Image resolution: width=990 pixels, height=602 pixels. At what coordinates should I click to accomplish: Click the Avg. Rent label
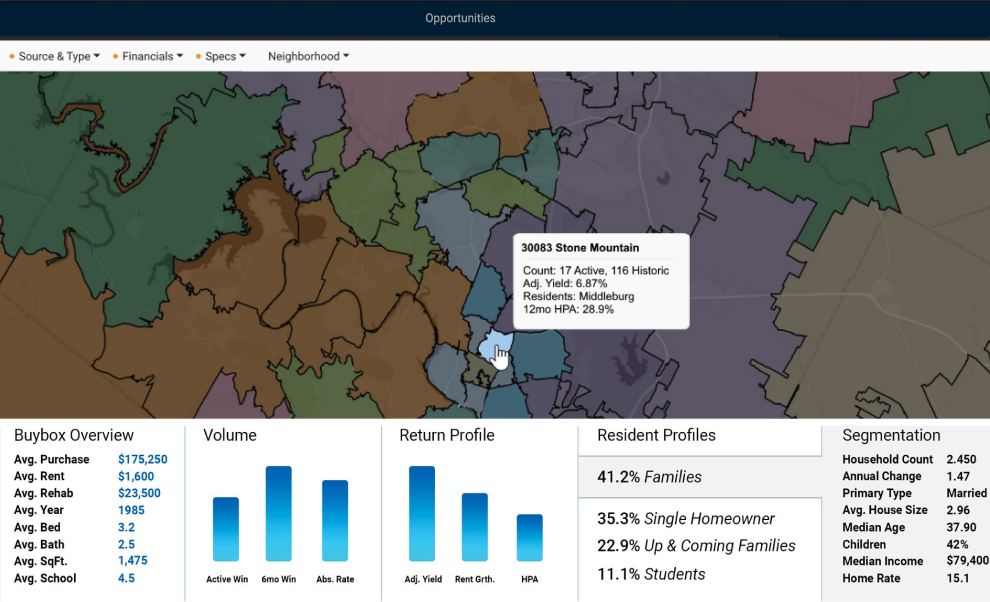[39, 476]
